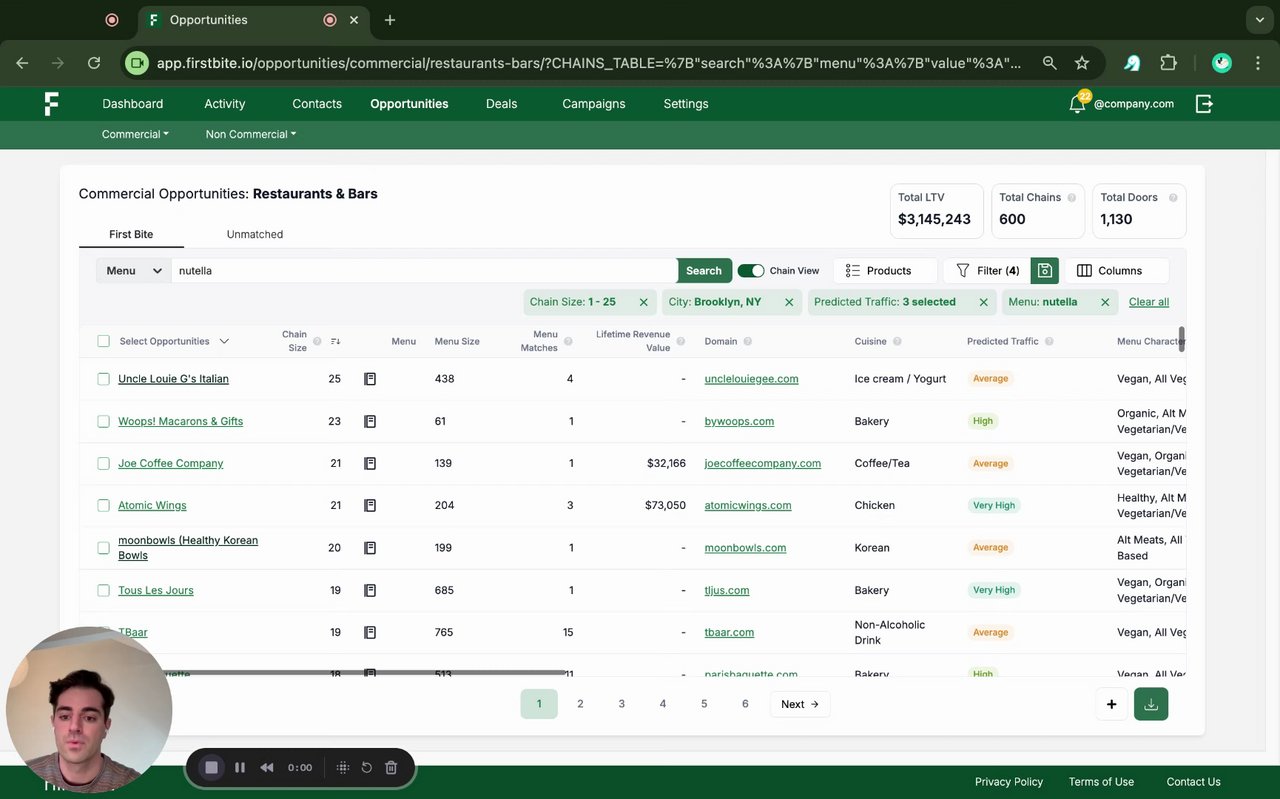The image size is (1280, 799).
Task: Go to results page 3
Action: pos(621,704)
